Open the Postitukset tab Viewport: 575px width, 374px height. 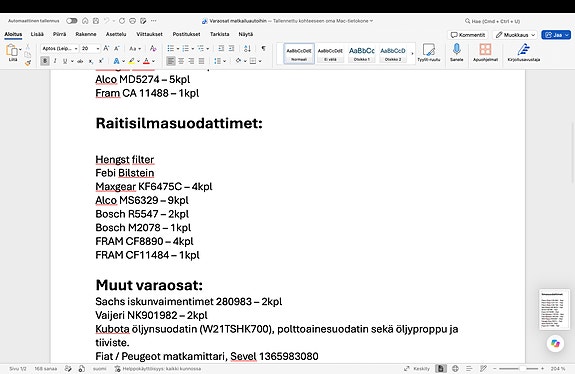coord(186,34)
